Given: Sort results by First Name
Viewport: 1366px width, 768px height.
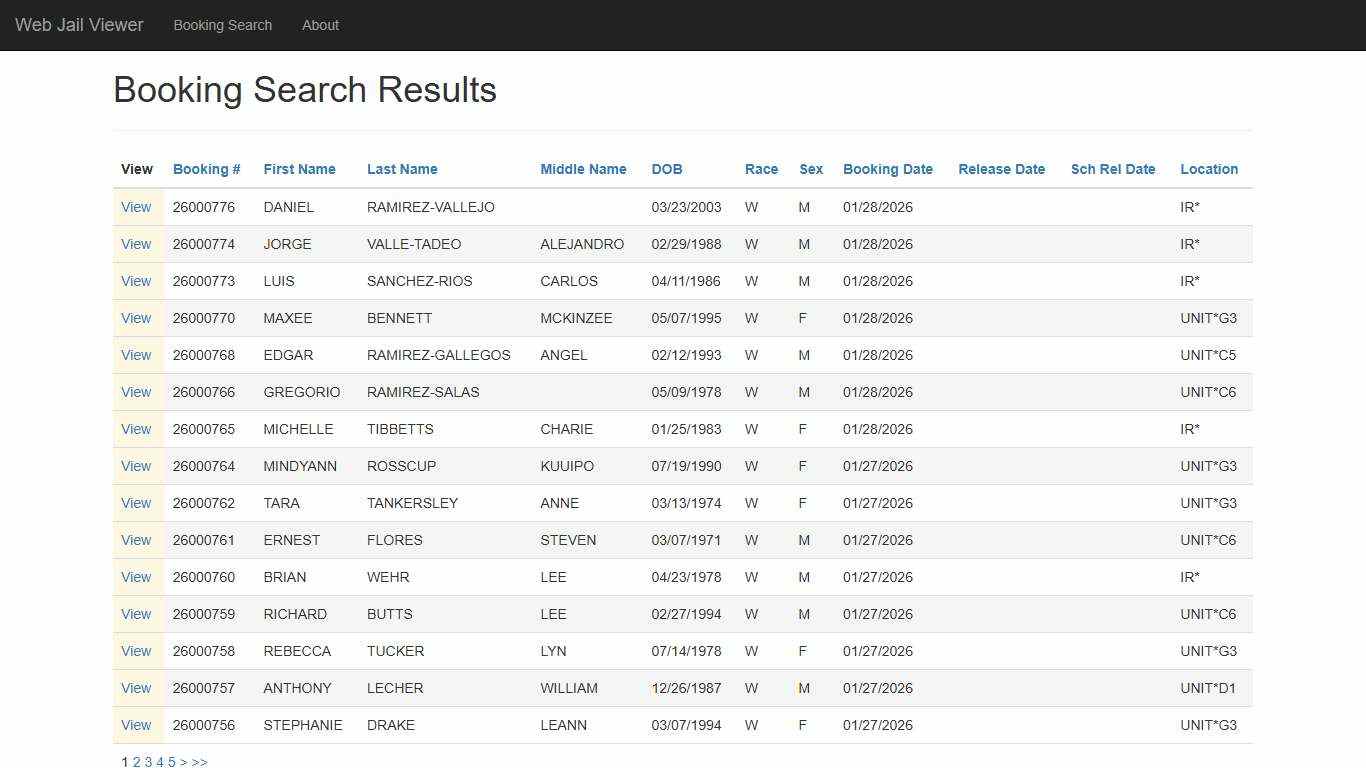Looking at the screenshot, I should click(299, 169).
